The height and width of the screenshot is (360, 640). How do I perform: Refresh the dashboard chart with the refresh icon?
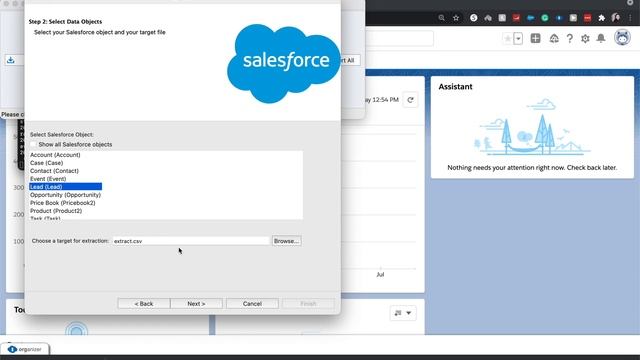pyautogui.click(x=410, y=100)
